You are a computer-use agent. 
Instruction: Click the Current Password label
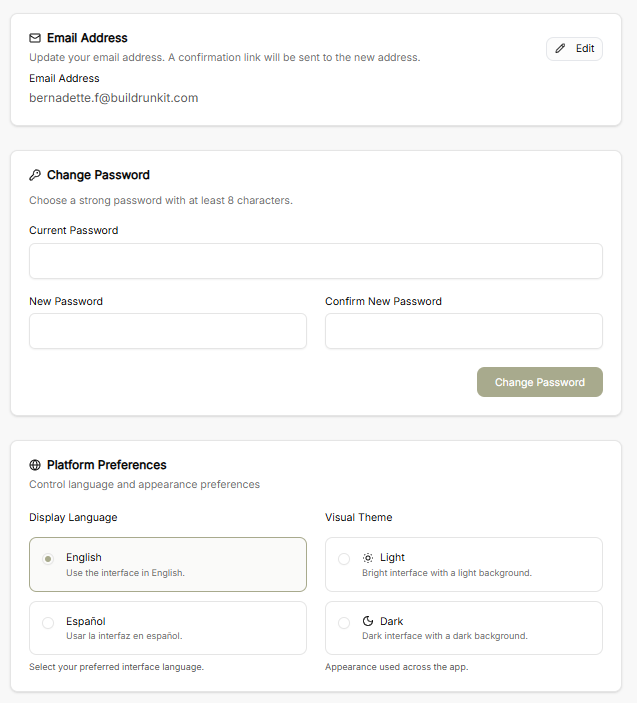click(x=74, y=230)
